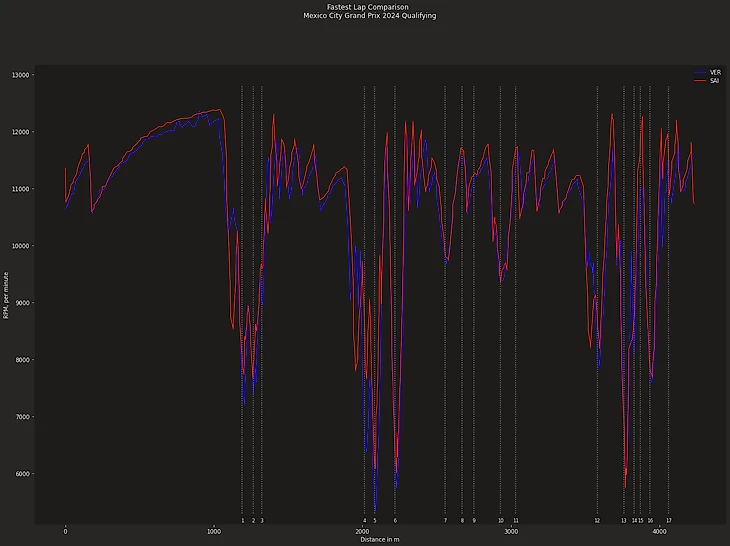Viewport: 730px width, 546px height.
Task: Click the 11000 RPM tick label
Action: click(x=20, y=189)
